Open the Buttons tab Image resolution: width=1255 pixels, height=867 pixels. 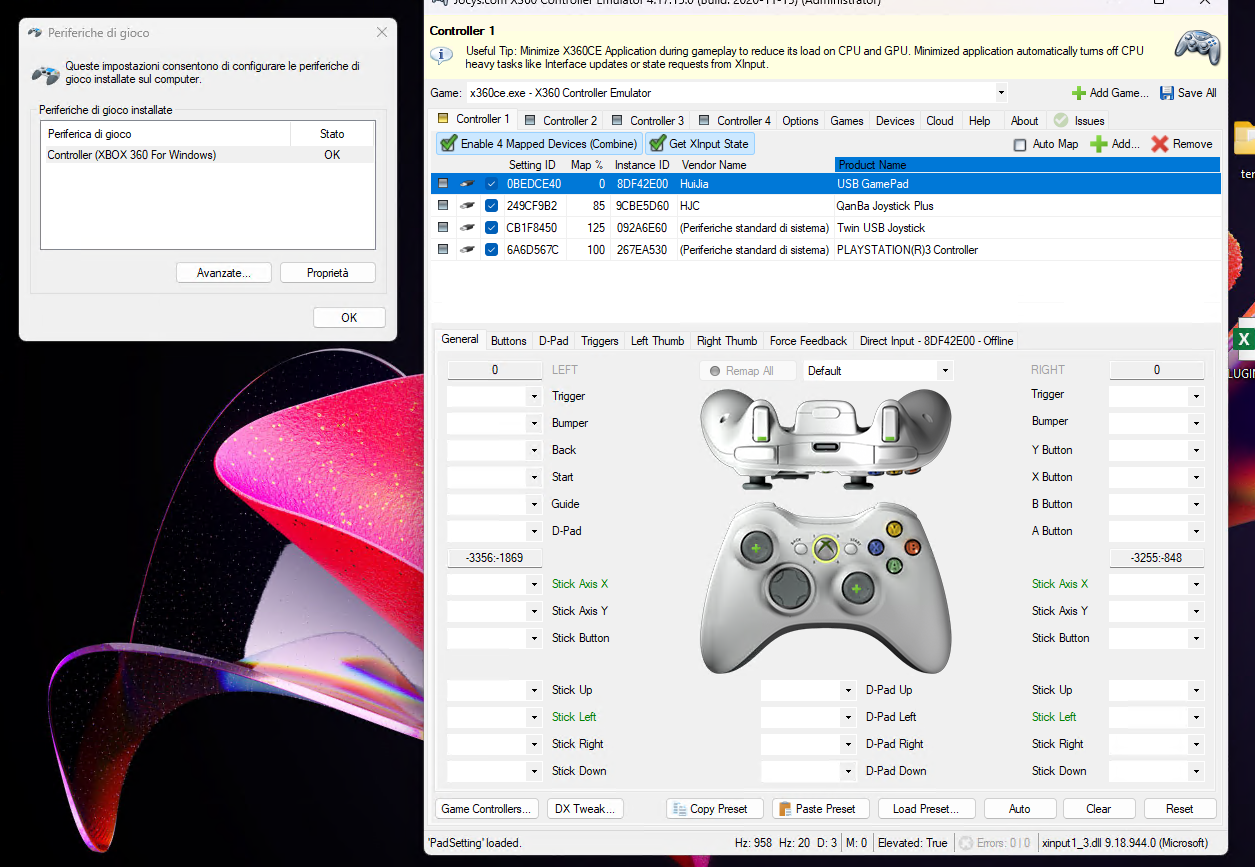pyautogui.click(x=509, y=341)
